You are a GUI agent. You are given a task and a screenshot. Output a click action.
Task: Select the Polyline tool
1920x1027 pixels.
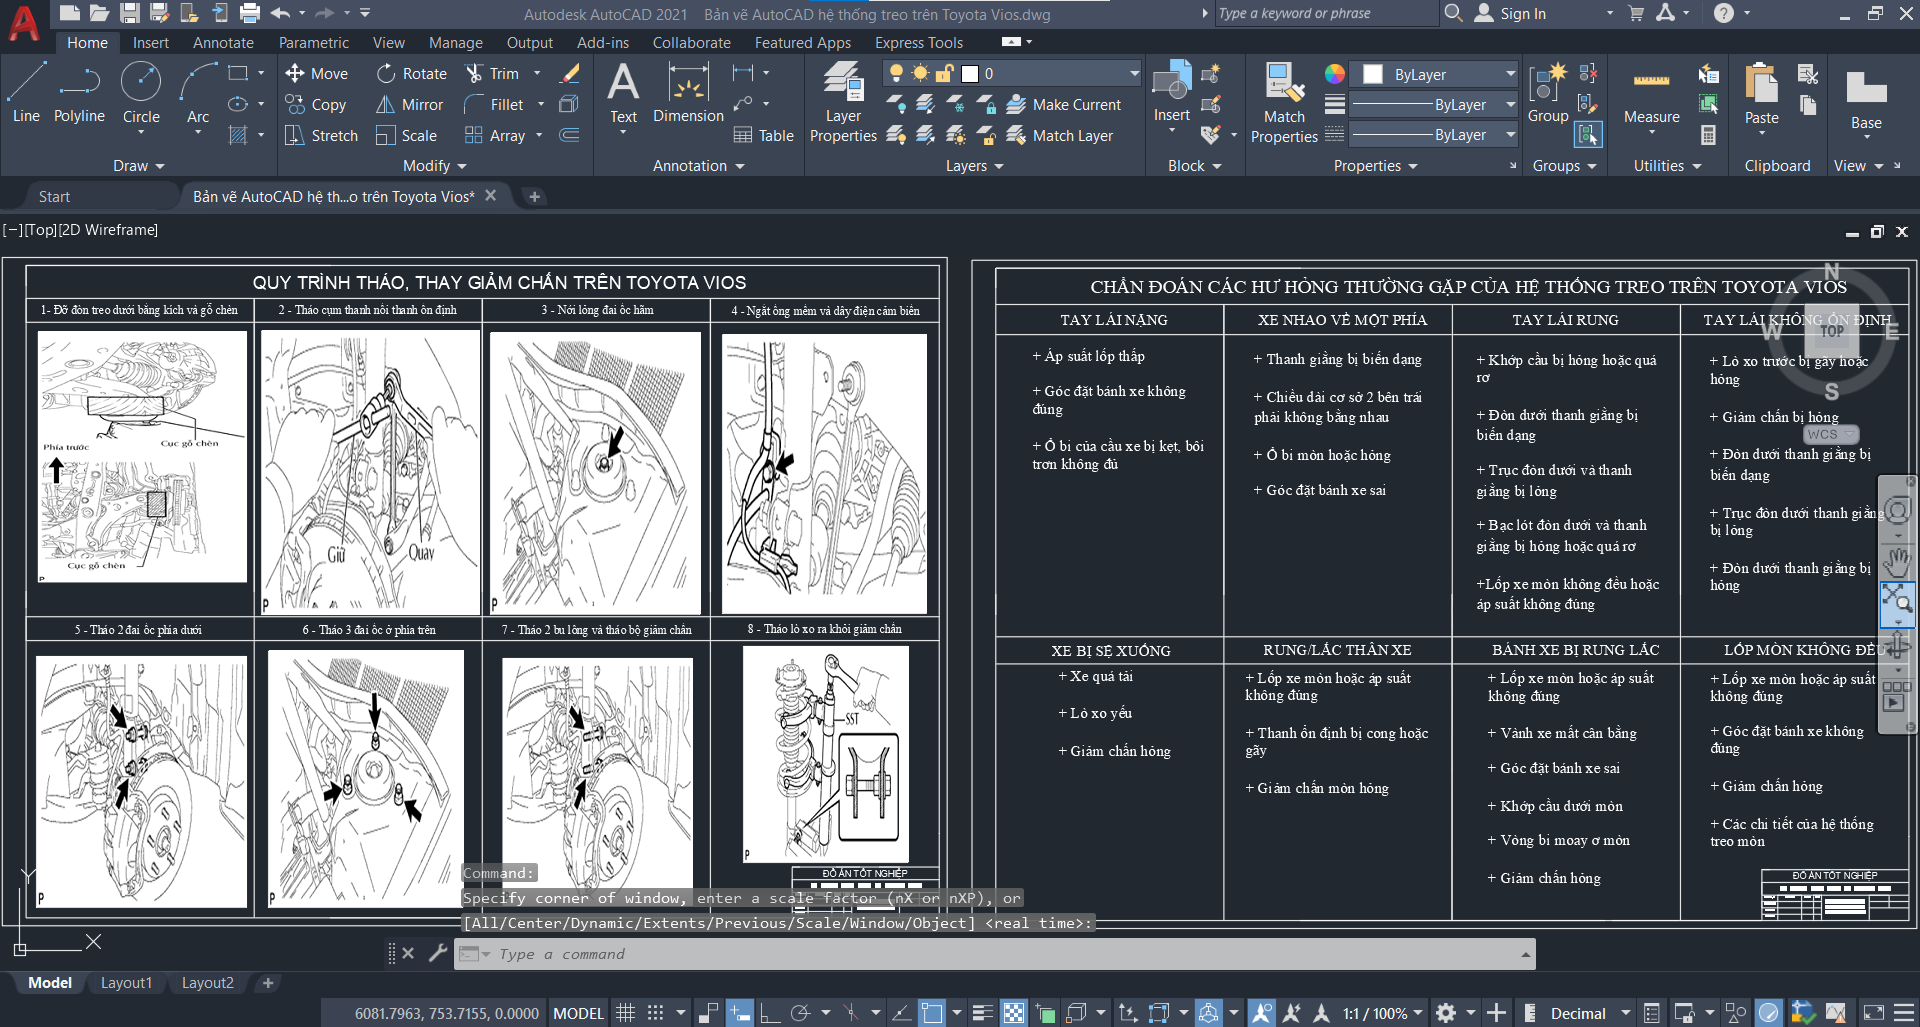(x=79, y=92)
